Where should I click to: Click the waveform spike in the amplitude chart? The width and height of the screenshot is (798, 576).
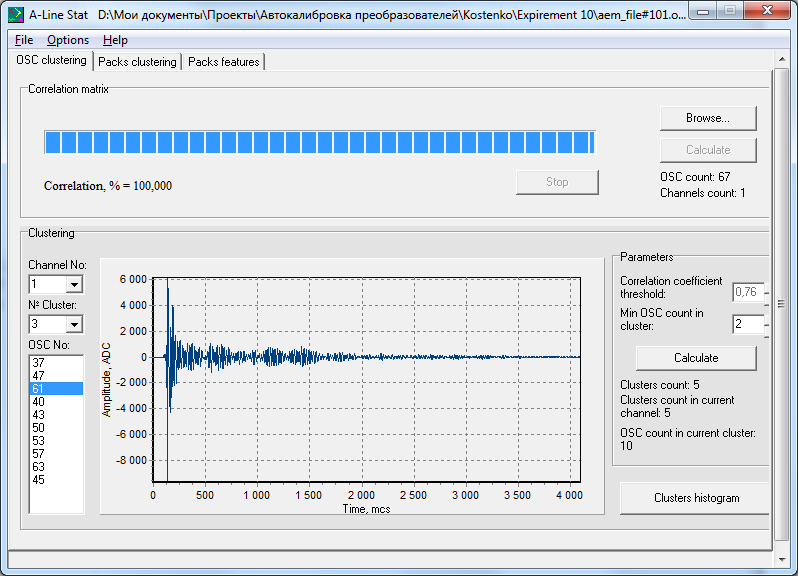[168, 379]
